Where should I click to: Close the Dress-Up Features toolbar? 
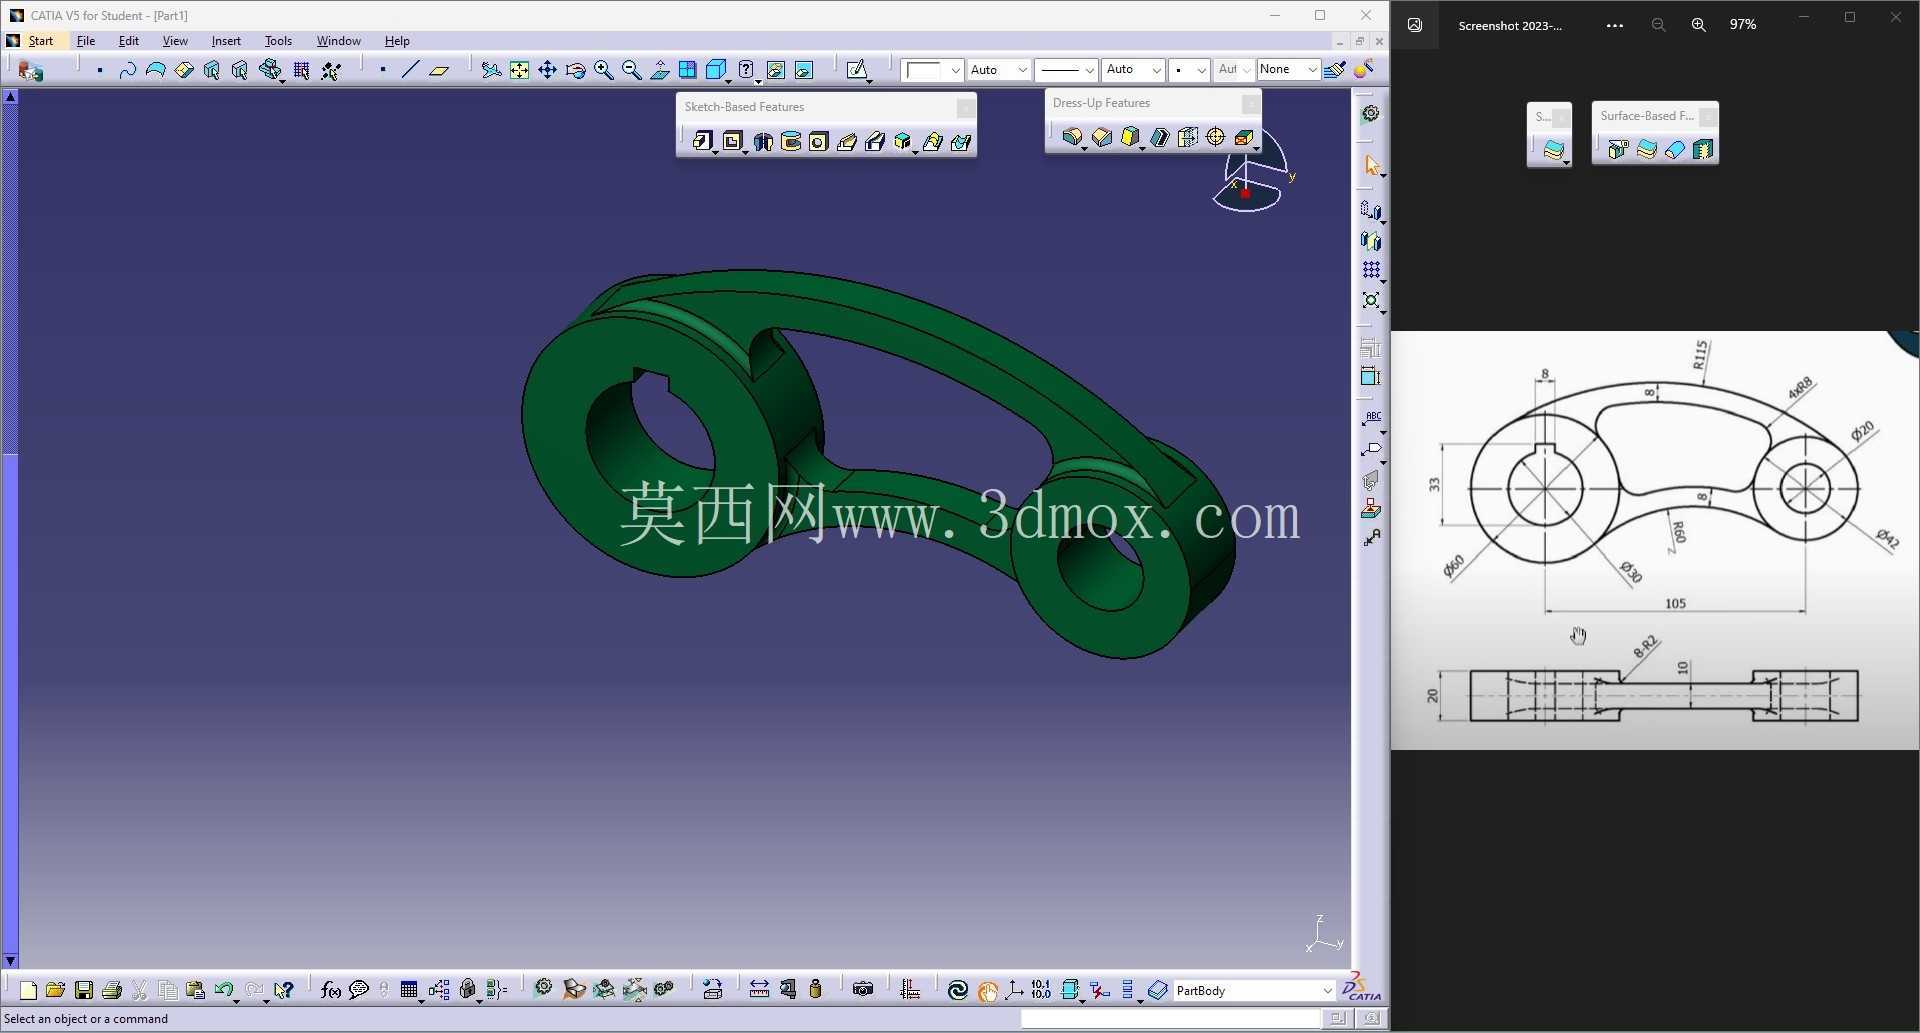pos(1250,103)
